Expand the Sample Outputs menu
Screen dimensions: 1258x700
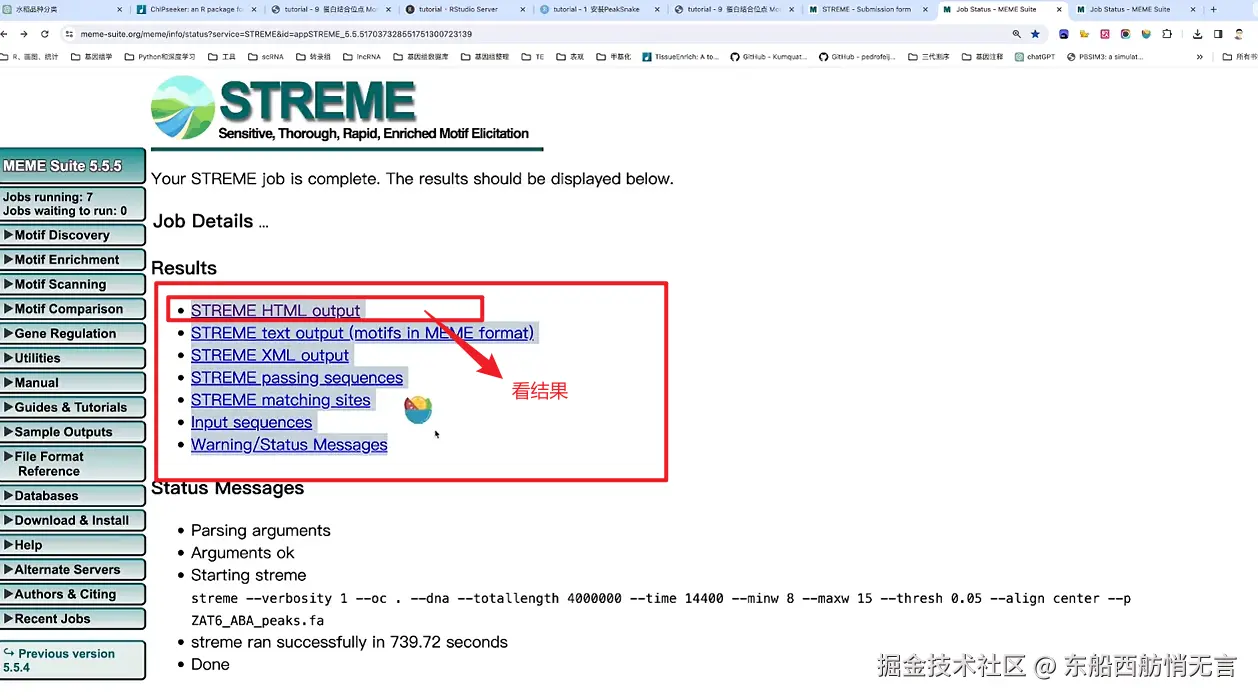72,432
